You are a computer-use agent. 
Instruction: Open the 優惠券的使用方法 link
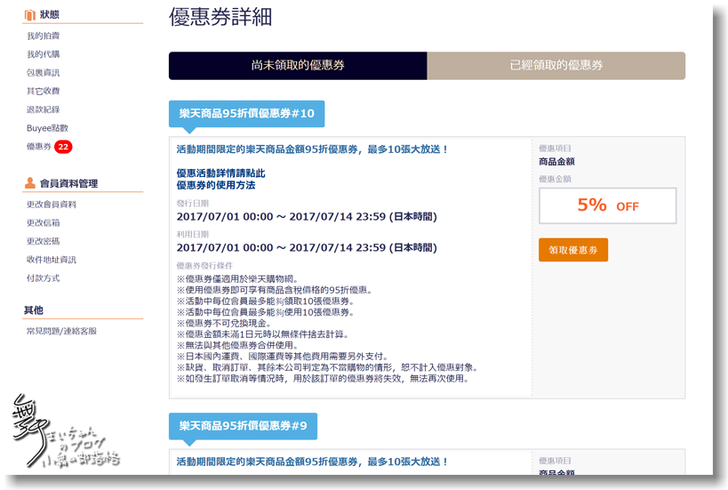(x=214, y=185)
